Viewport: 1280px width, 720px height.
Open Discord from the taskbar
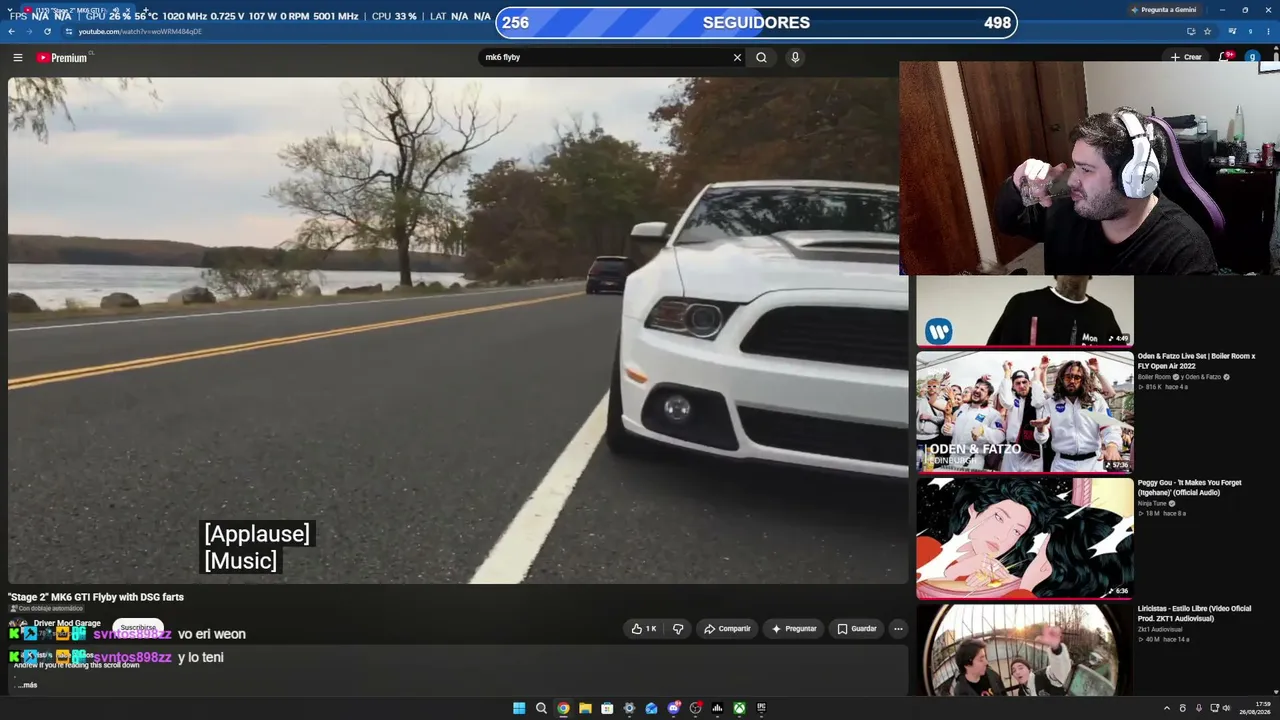click(673, 708)
